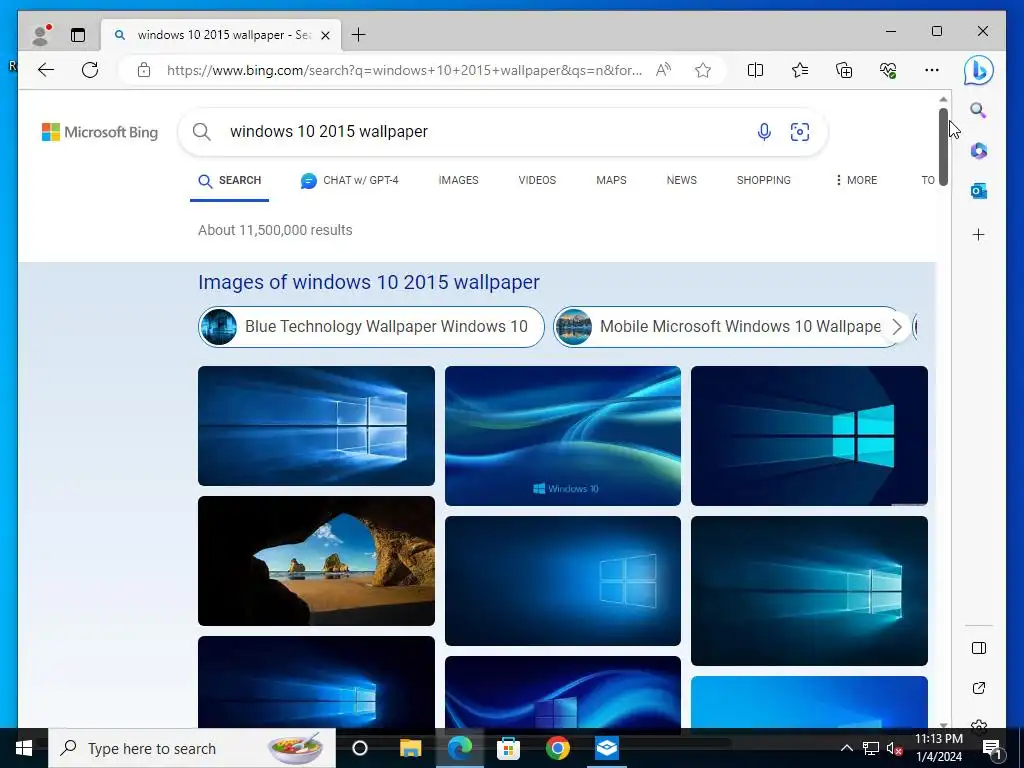This screenshot has width=1024, height=768.
Task: Click the Bing search text field
Action: click(483, 132)
